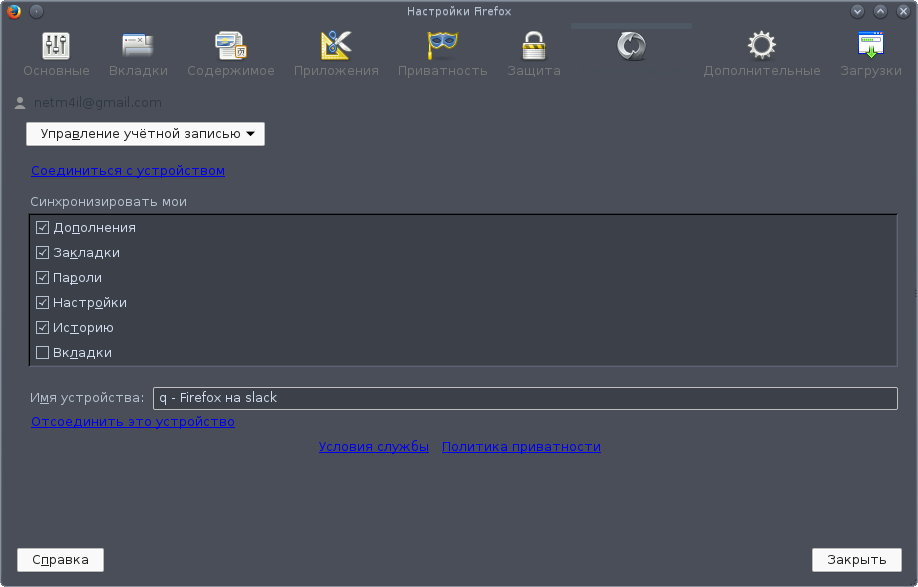Click the Закрыть button

point(857,560)
